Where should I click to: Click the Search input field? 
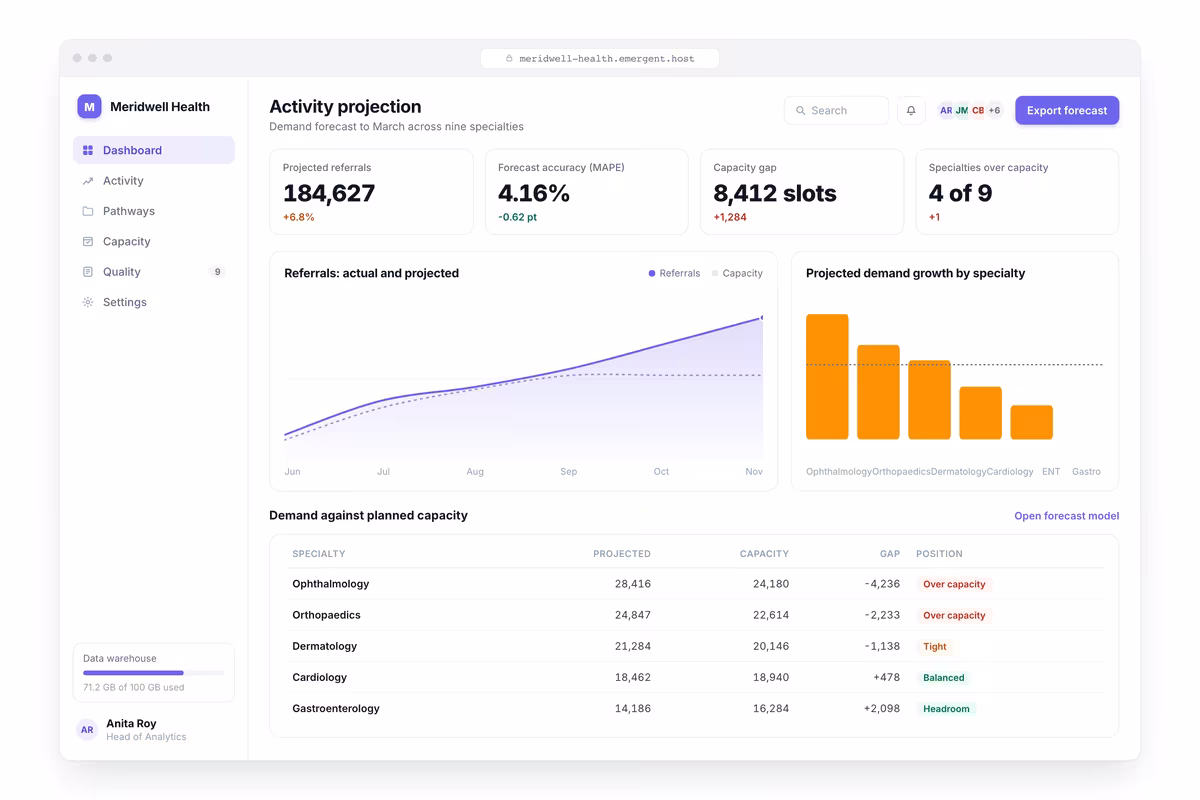pyautogui.click(x=836, y=111)
